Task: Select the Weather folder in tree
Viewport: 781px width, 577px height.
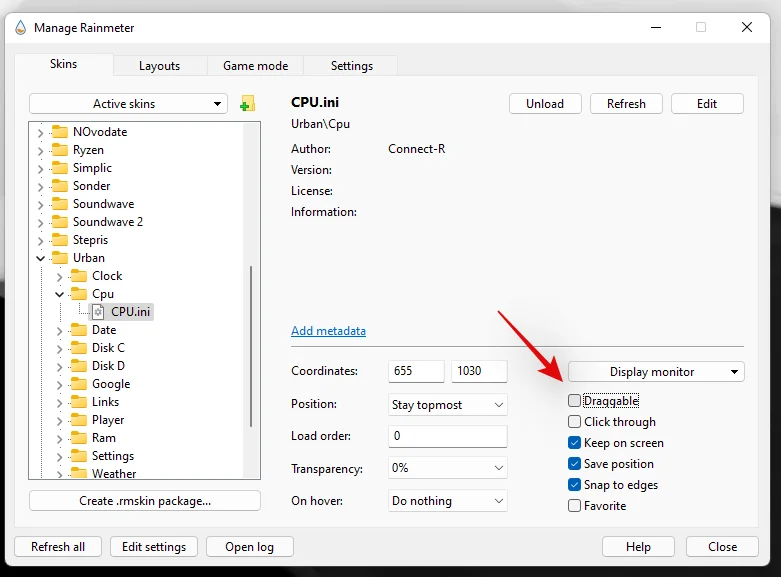Action: (114, 473)
